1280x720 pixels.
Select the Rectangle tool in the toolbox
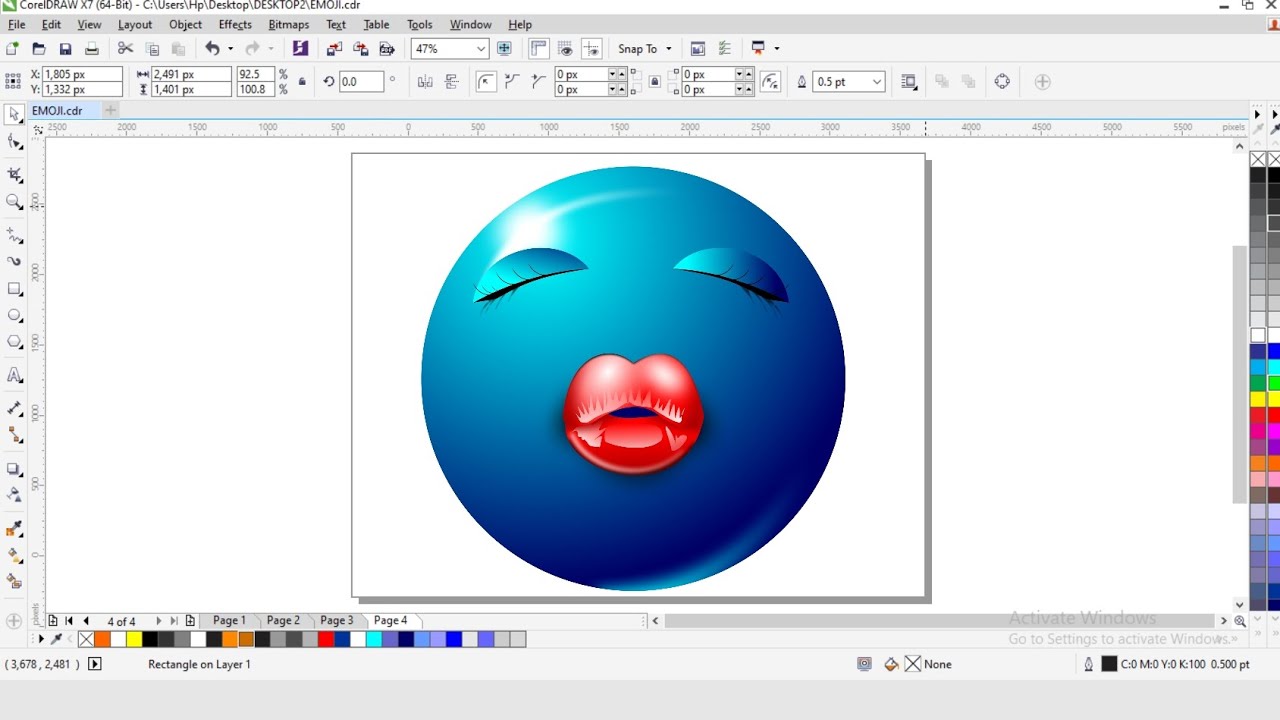[14, 289]
